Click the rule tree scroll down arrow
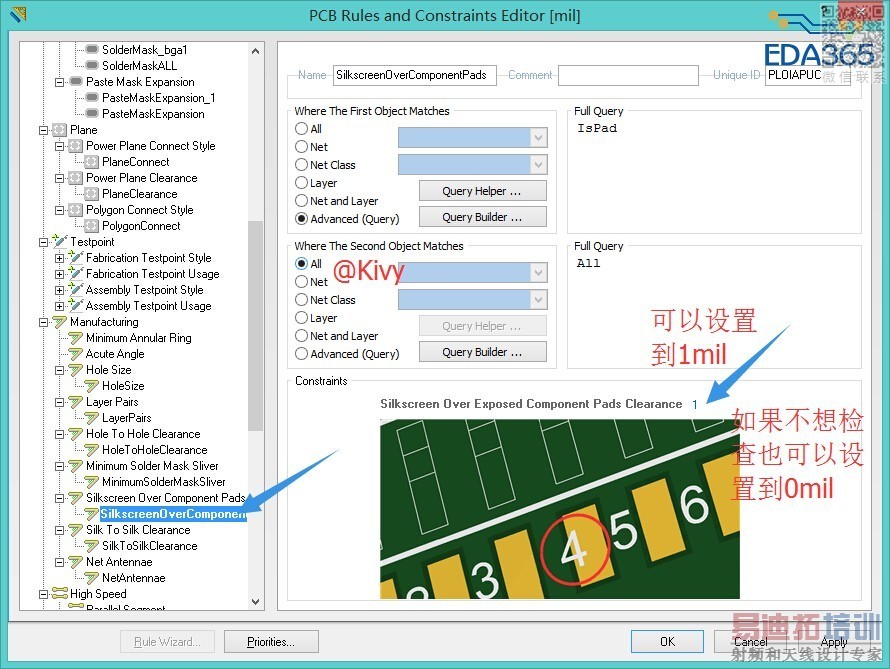Screen dimensions: 890x669 (255, 601)
